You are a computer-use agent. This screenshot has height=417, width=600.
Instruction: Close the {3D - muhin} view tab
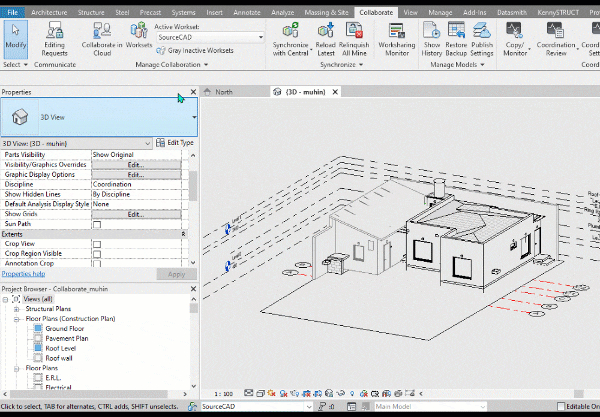[x=335, y=92]
